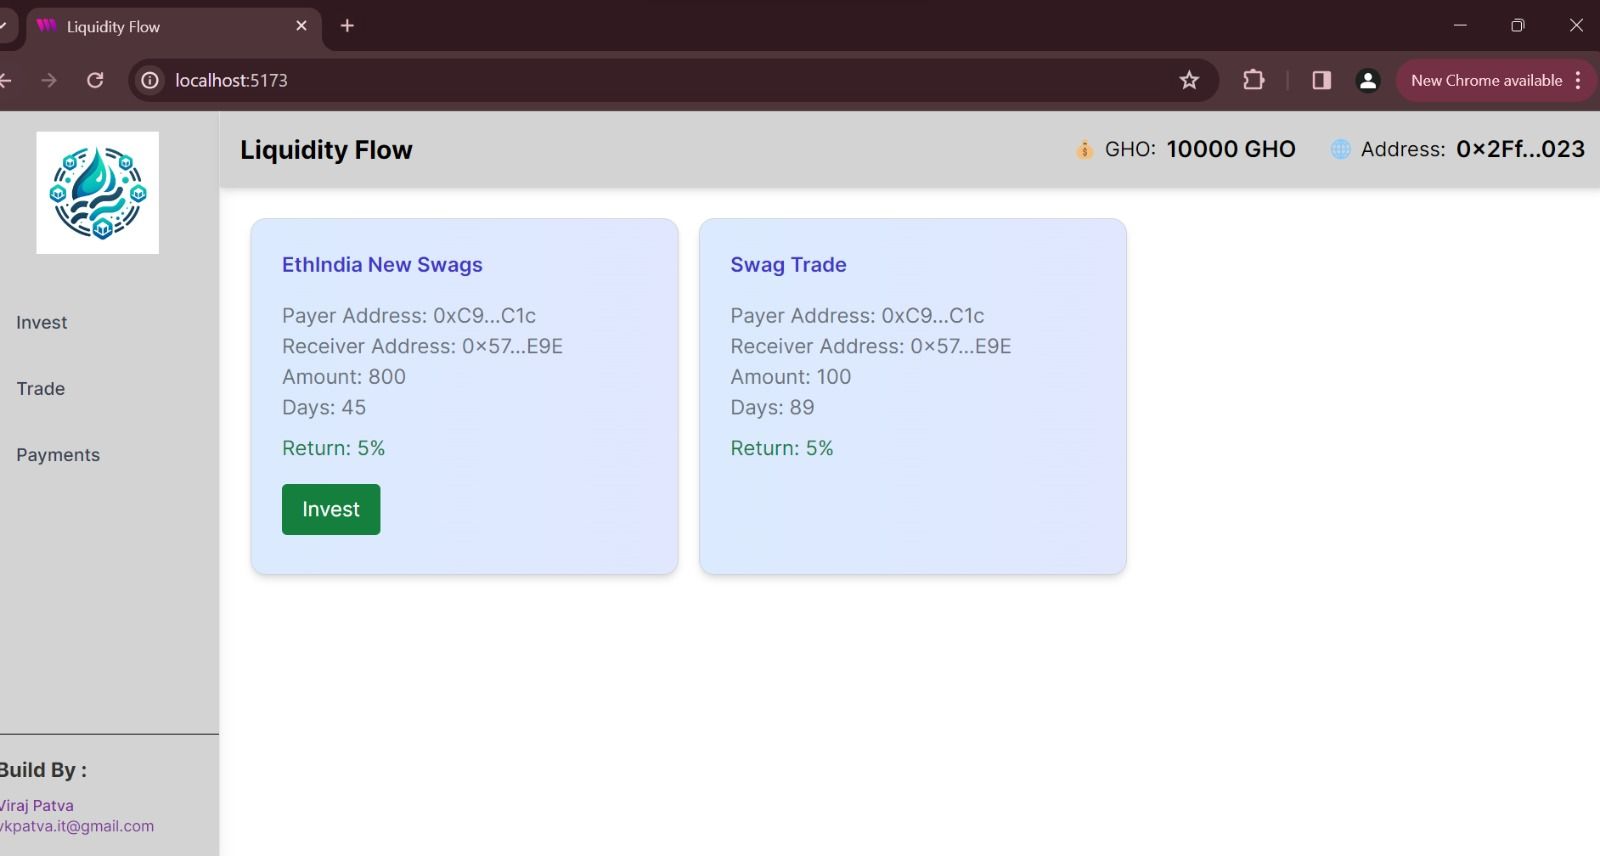Open the Chrome profile avatar icon
The height and width of the screenshot is (856, 1600).
(x=1368, y=80)
